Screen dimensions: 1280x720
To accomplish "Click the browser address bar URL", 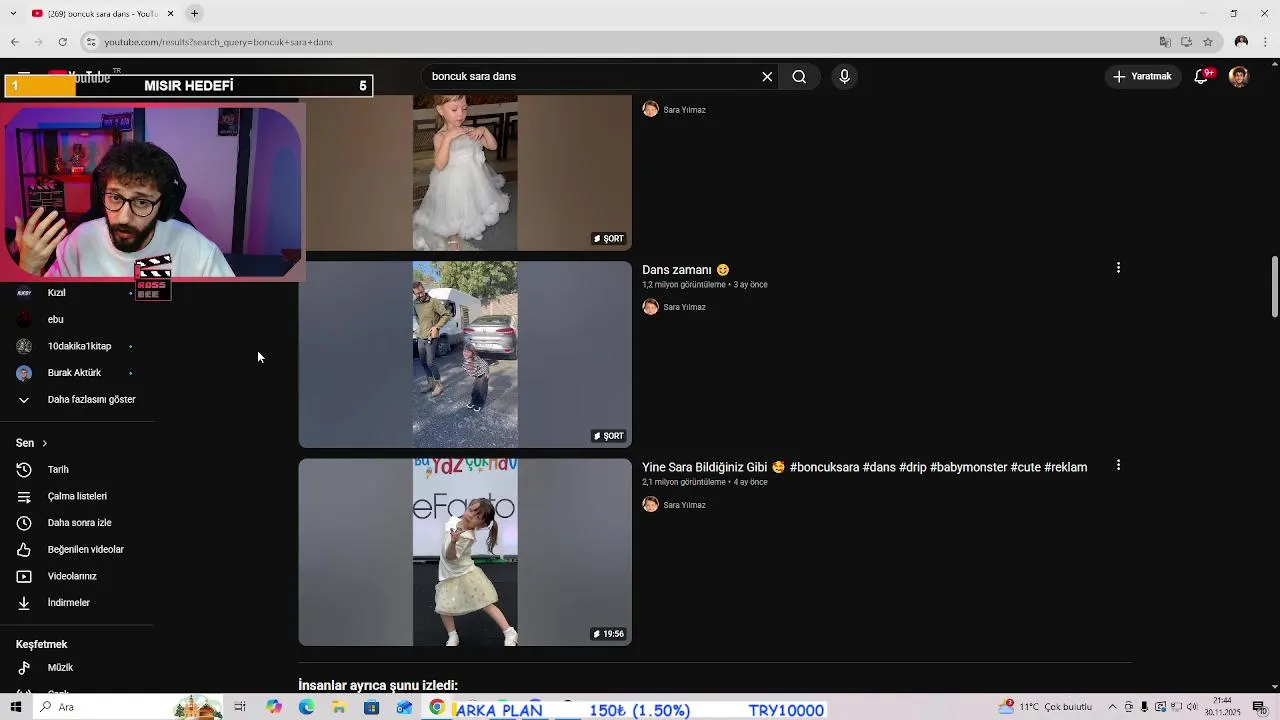I will click(x=218, y=42).
